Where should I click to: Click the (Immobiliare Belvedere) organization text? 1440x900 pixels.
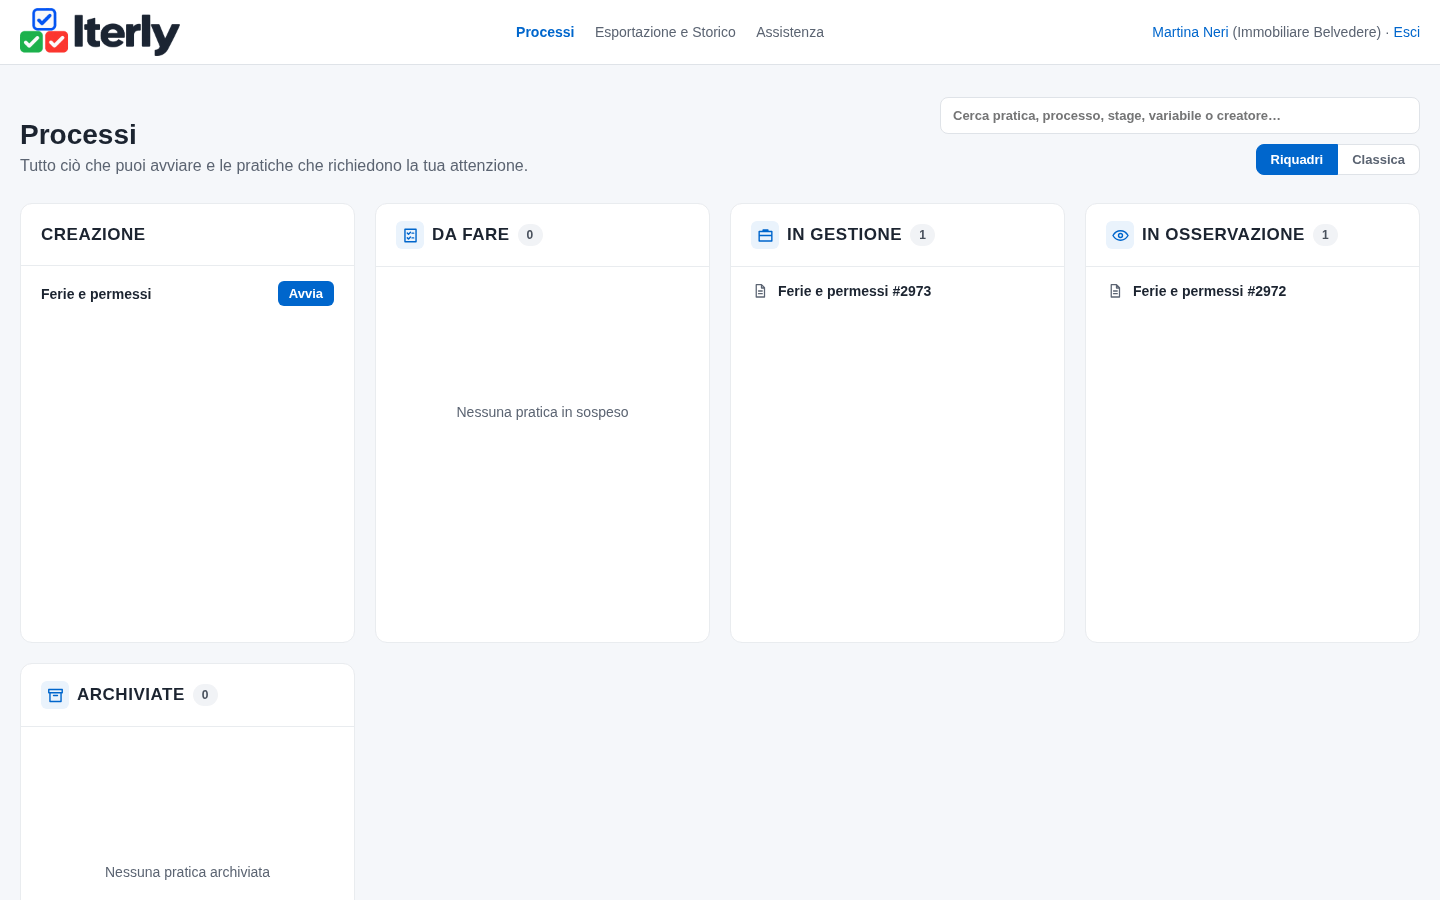tap(1307, 32)
